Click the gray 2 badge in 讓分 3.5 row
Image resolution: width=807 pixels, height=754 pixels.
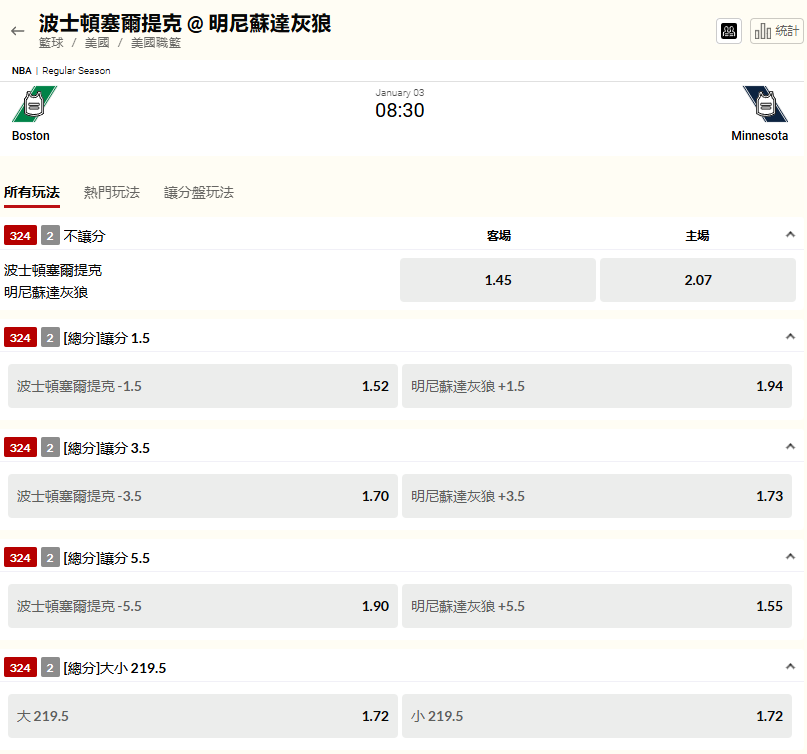pos(50,448)
